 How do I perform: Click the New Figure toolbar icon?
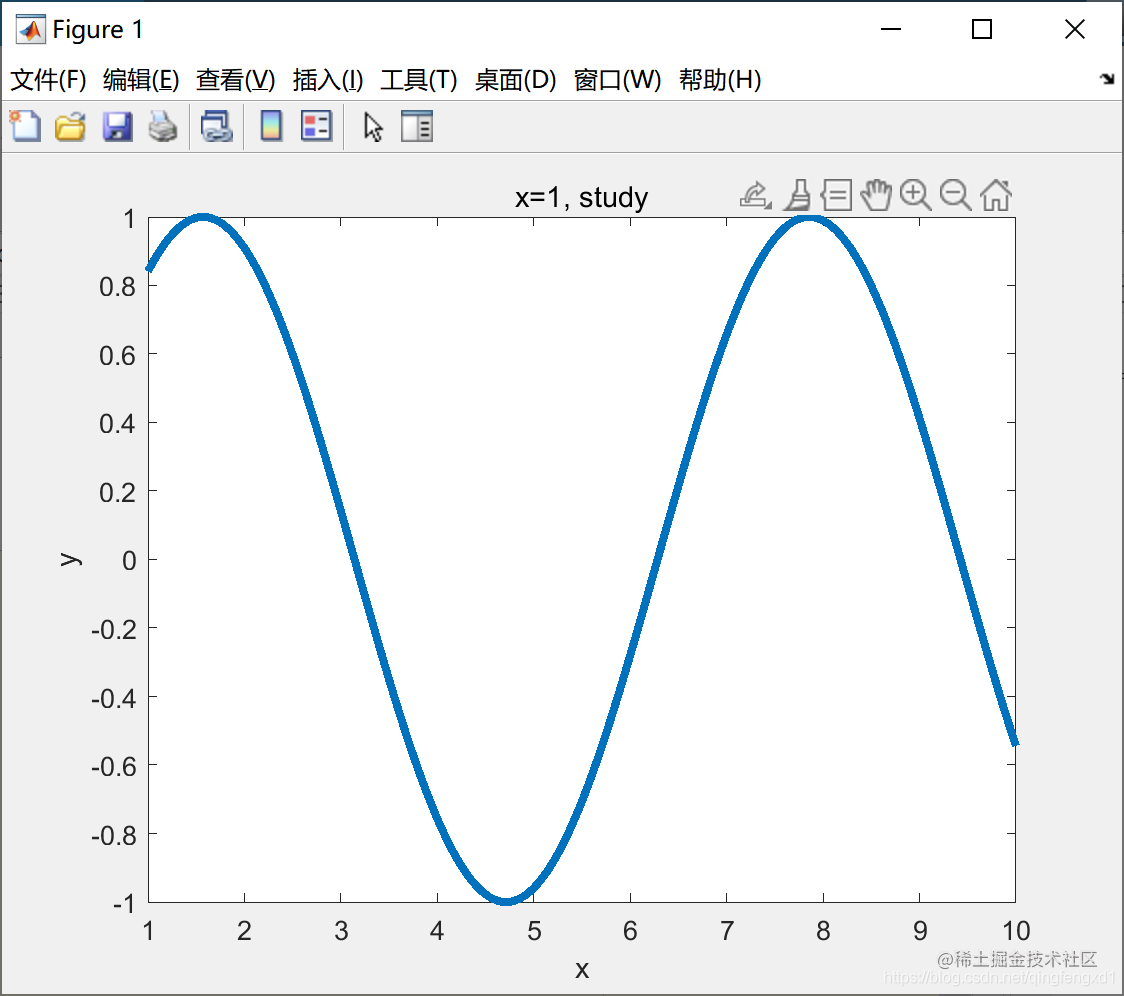pos(25,127)
